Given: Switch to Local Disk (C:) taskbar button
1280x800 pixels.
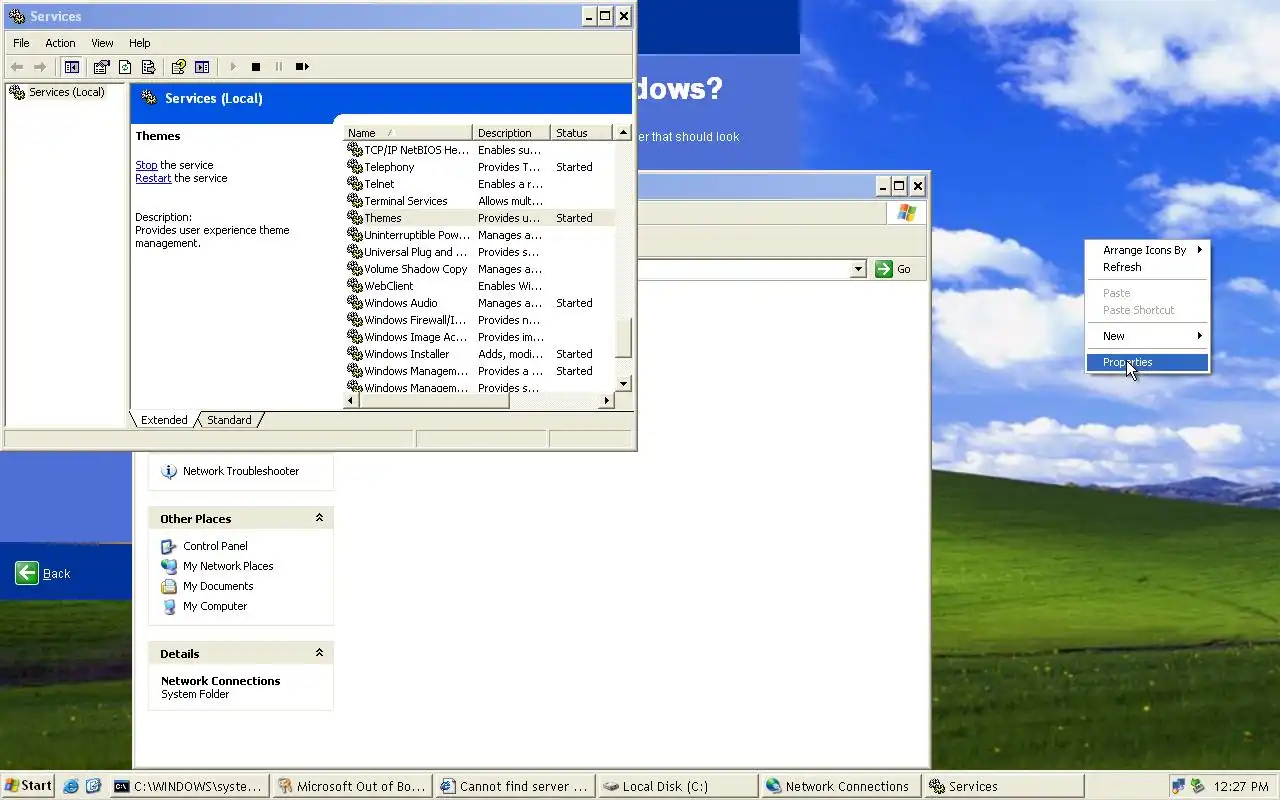Looking at the screenshot, I should (x=676, y=786).
